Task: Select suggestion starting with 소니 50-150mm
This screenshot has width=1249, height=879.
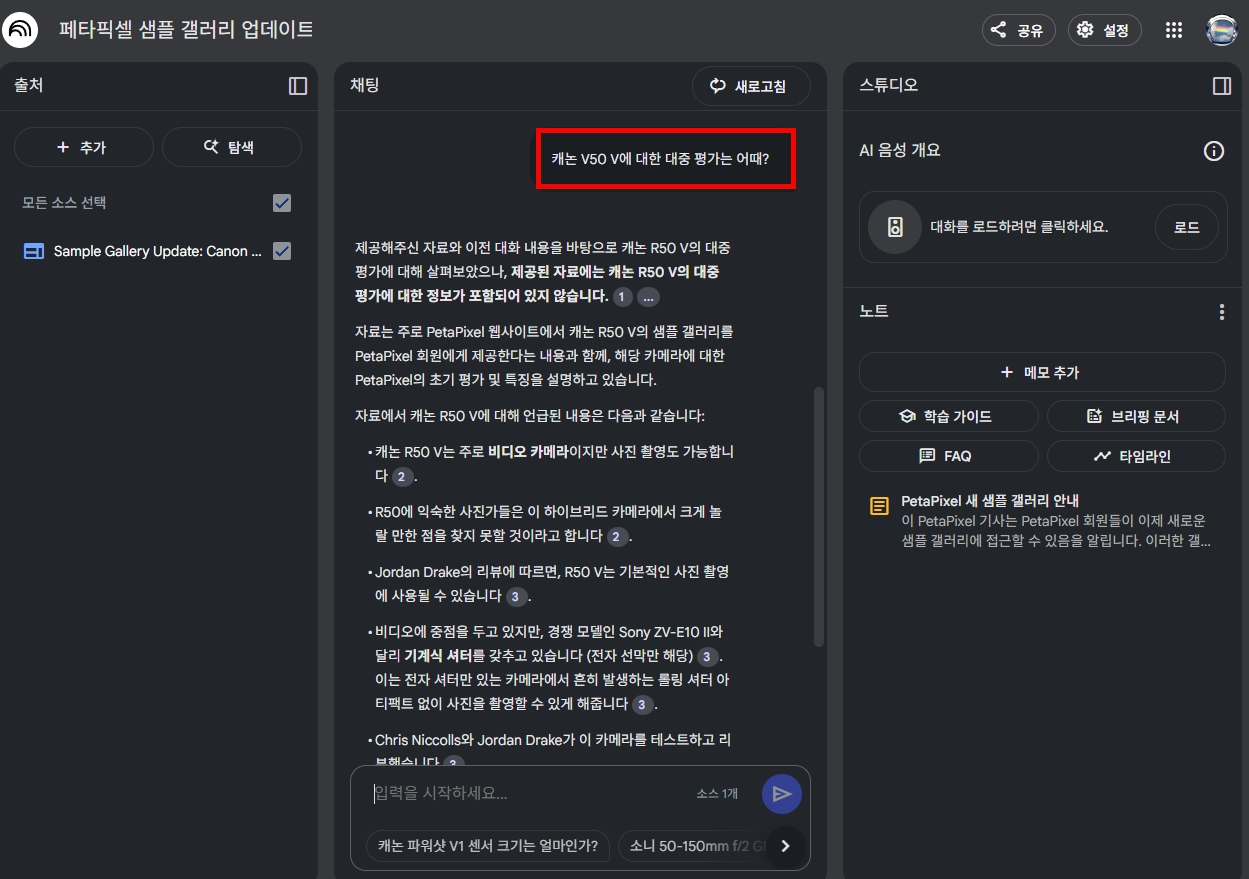Action: point(695,846)
